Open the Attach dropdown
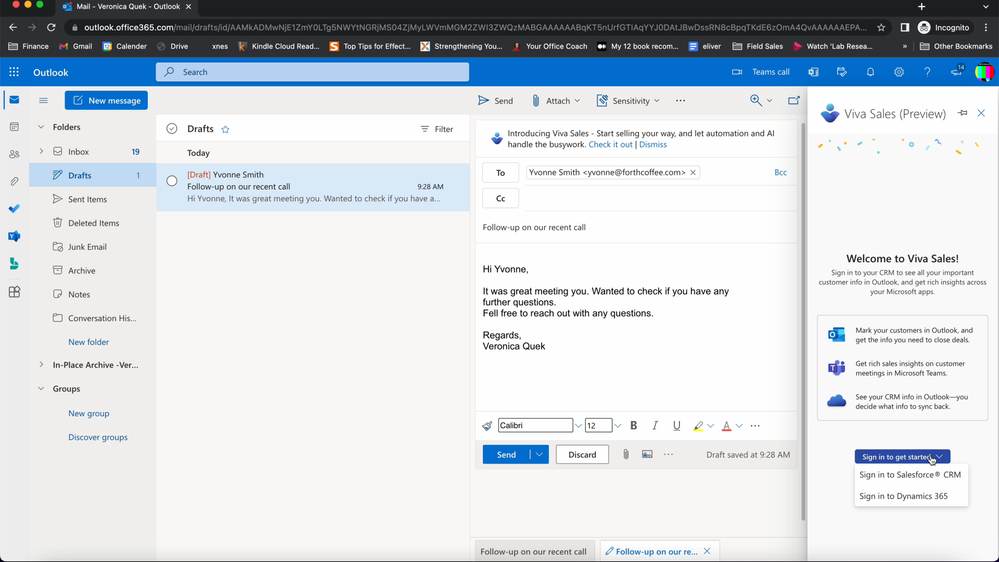Viewport: 999px width, 562px height. [577, 101]
